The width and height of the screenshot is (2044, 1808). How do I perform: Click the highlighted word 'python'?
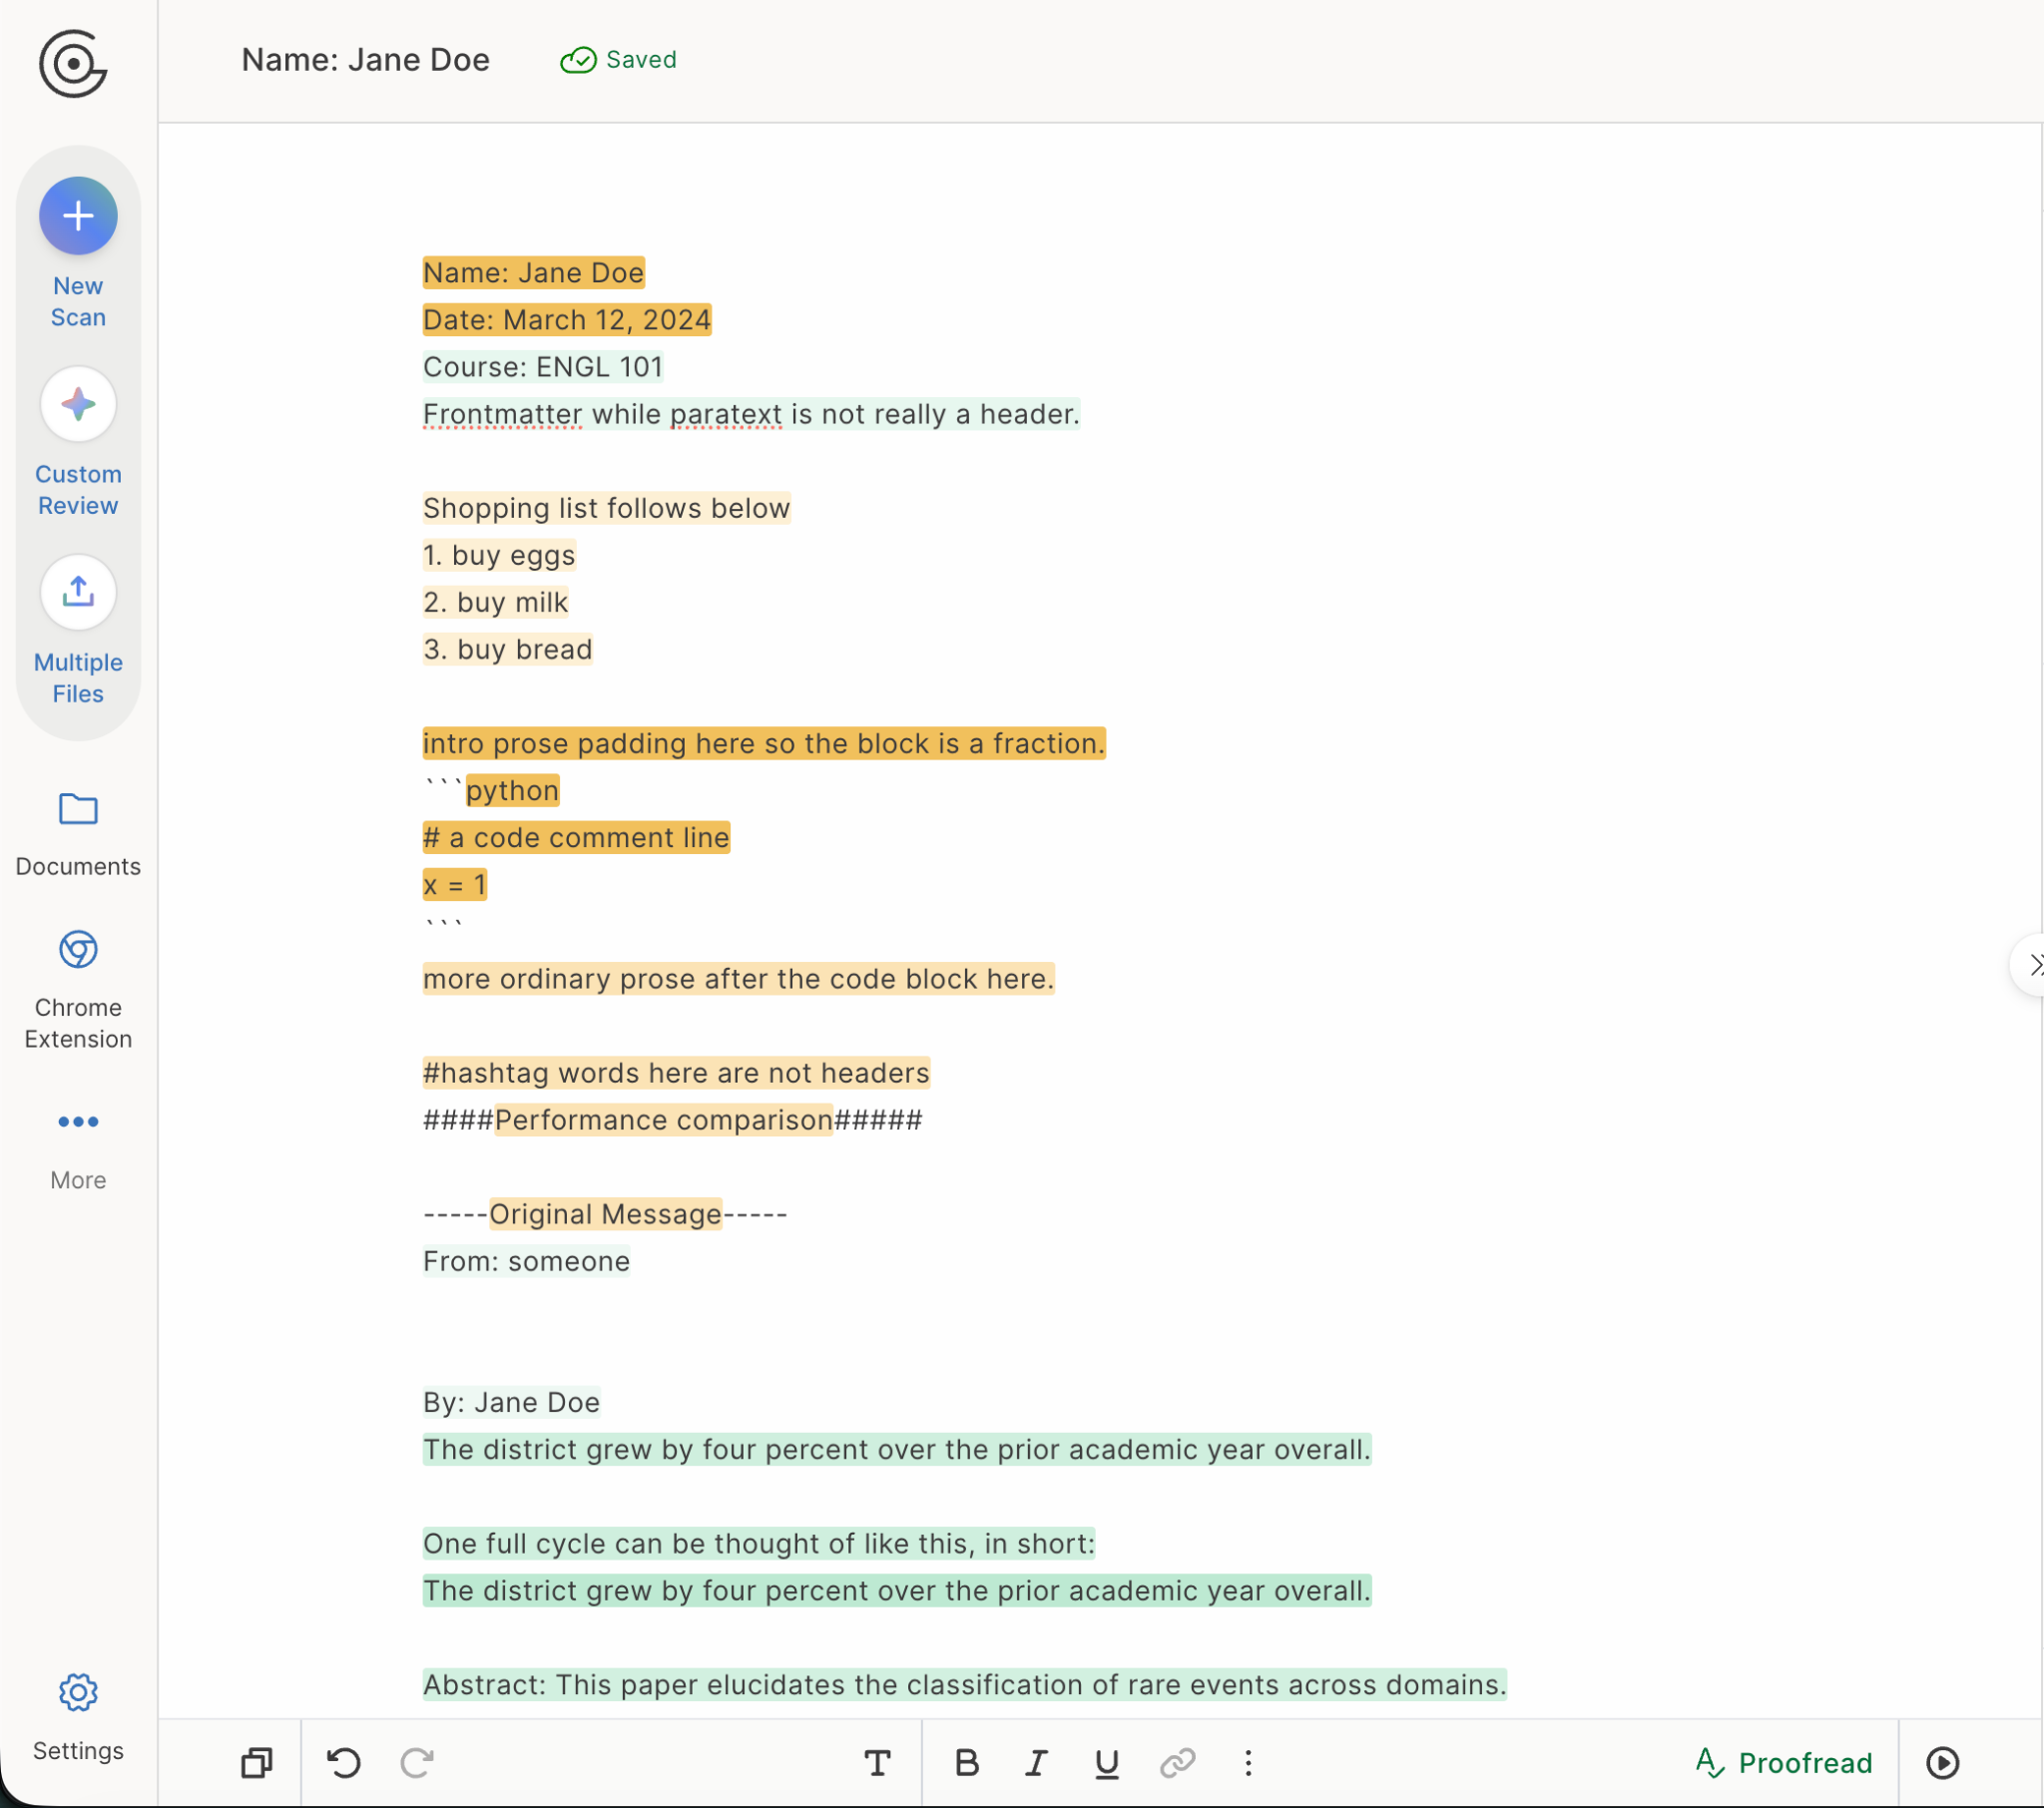[x=512, y=790]
